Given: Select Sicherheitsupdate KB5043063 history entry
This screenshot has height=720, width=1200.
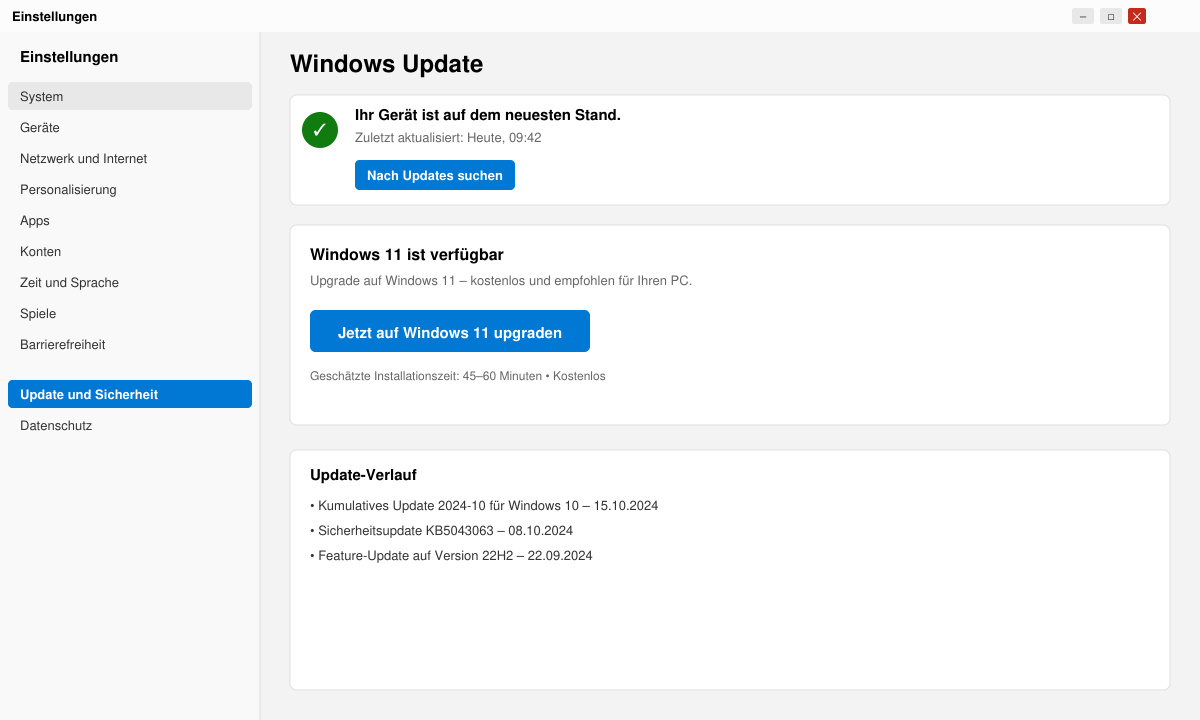Looking at the screenshot, I should (441, 530).
